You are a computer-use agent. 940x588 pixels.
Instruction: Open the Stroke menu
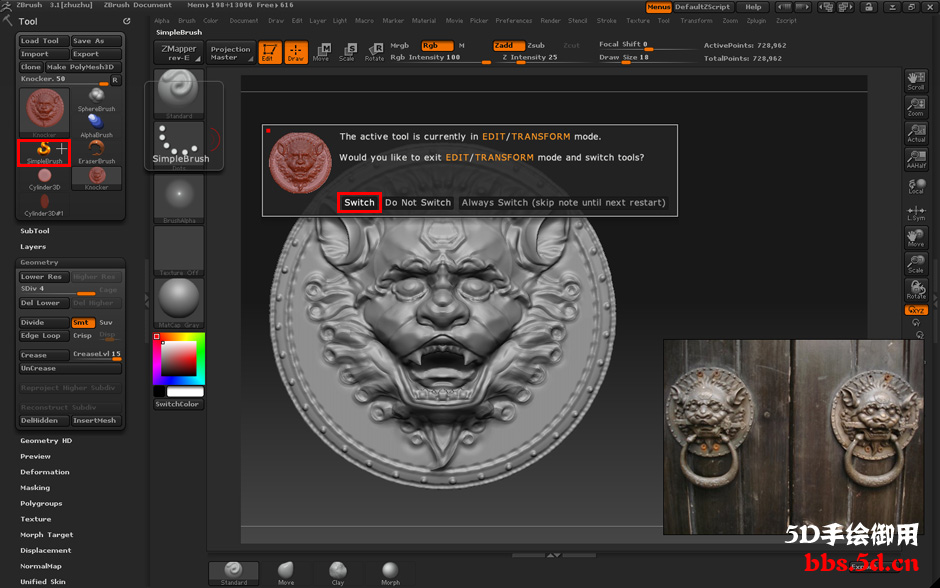[607, 20]
